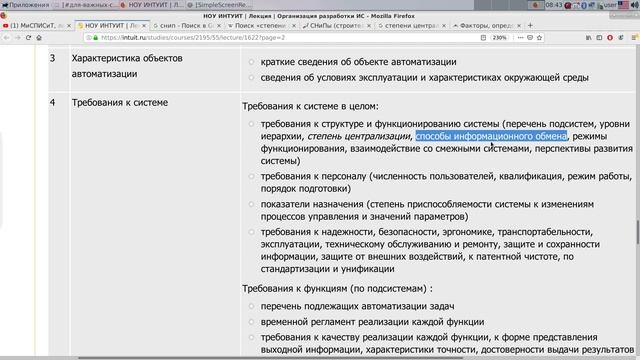Viewport: 640px width, 360px height.
Task: Click the highlighted 'способы информационного обмена' text
Action: pyautogui.click(x=491, y=136)
